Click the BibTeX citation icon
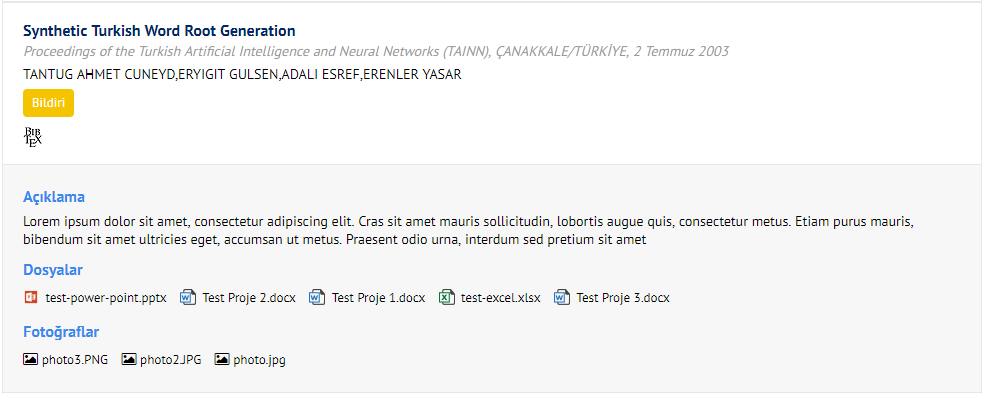The width and height of the screenshot is (984, 394). coord(33,137)
